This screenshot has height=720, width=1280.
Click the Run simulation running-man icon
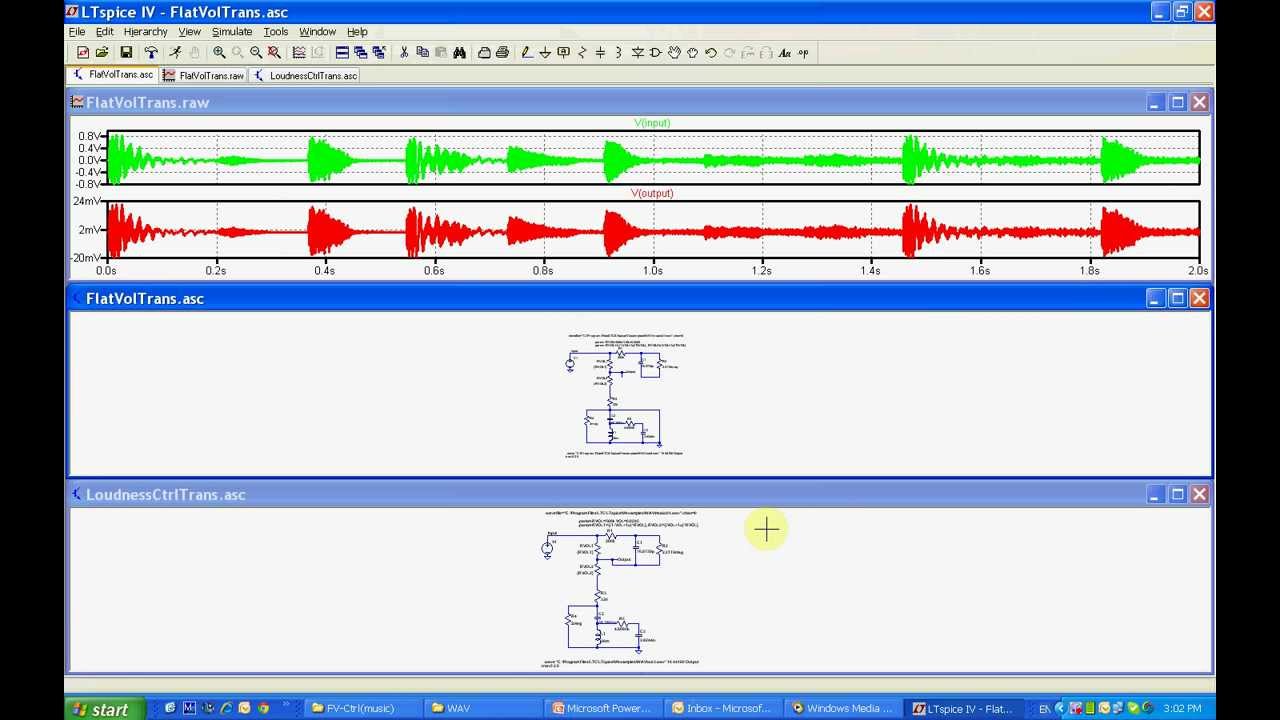coord(175,53)
